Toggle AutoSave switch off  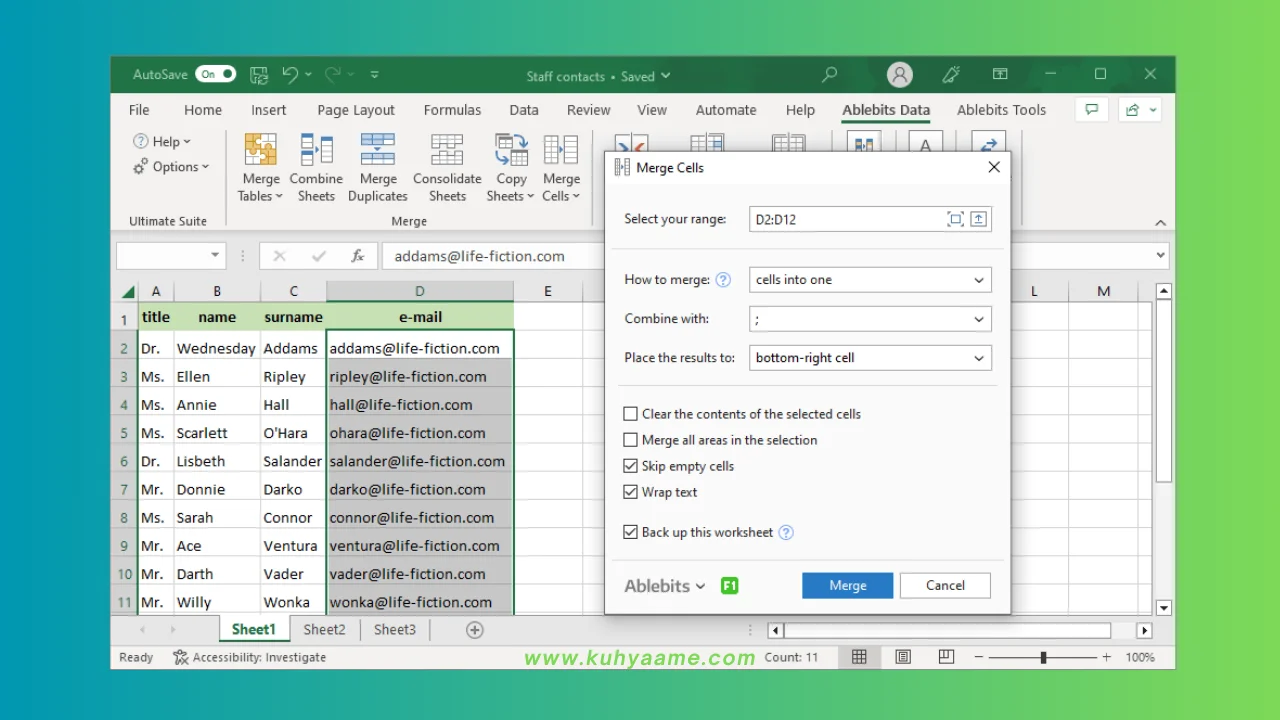coord(215,74)
